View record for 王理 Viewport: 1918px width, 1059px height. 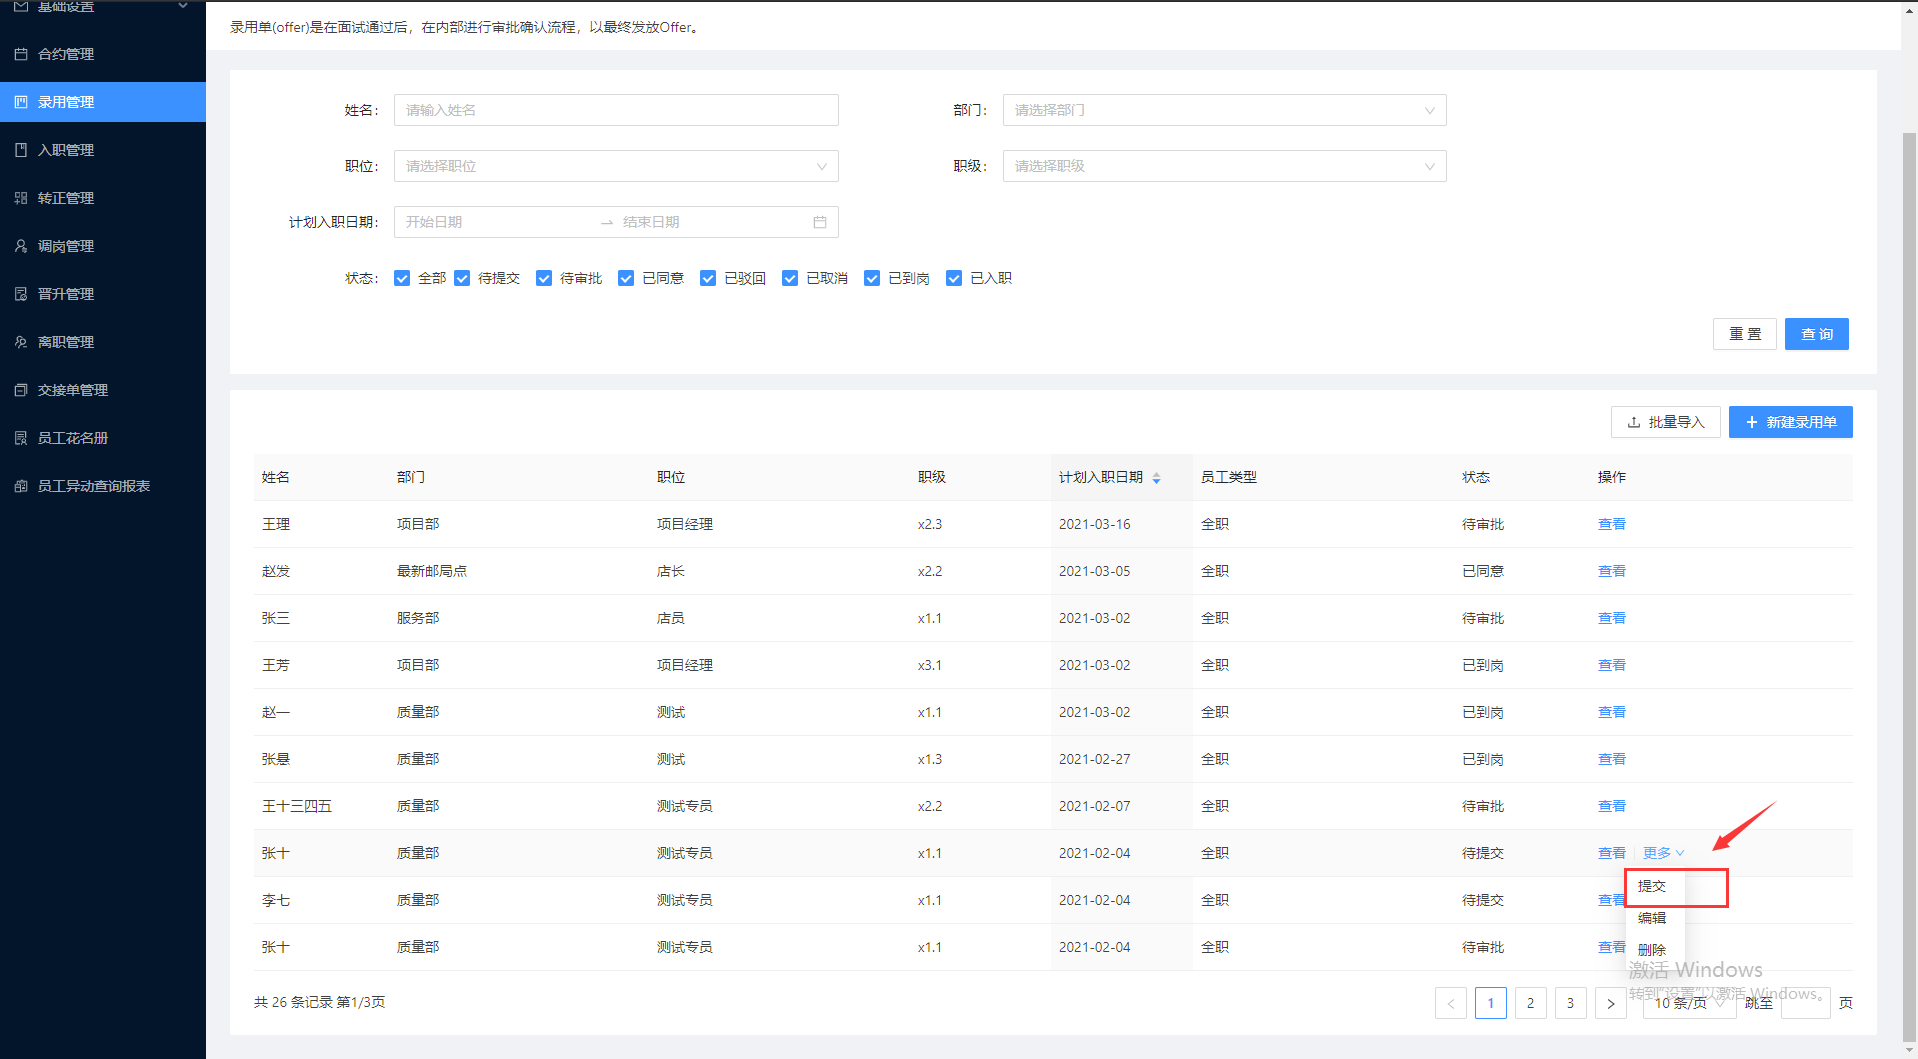coord(1612,524)
